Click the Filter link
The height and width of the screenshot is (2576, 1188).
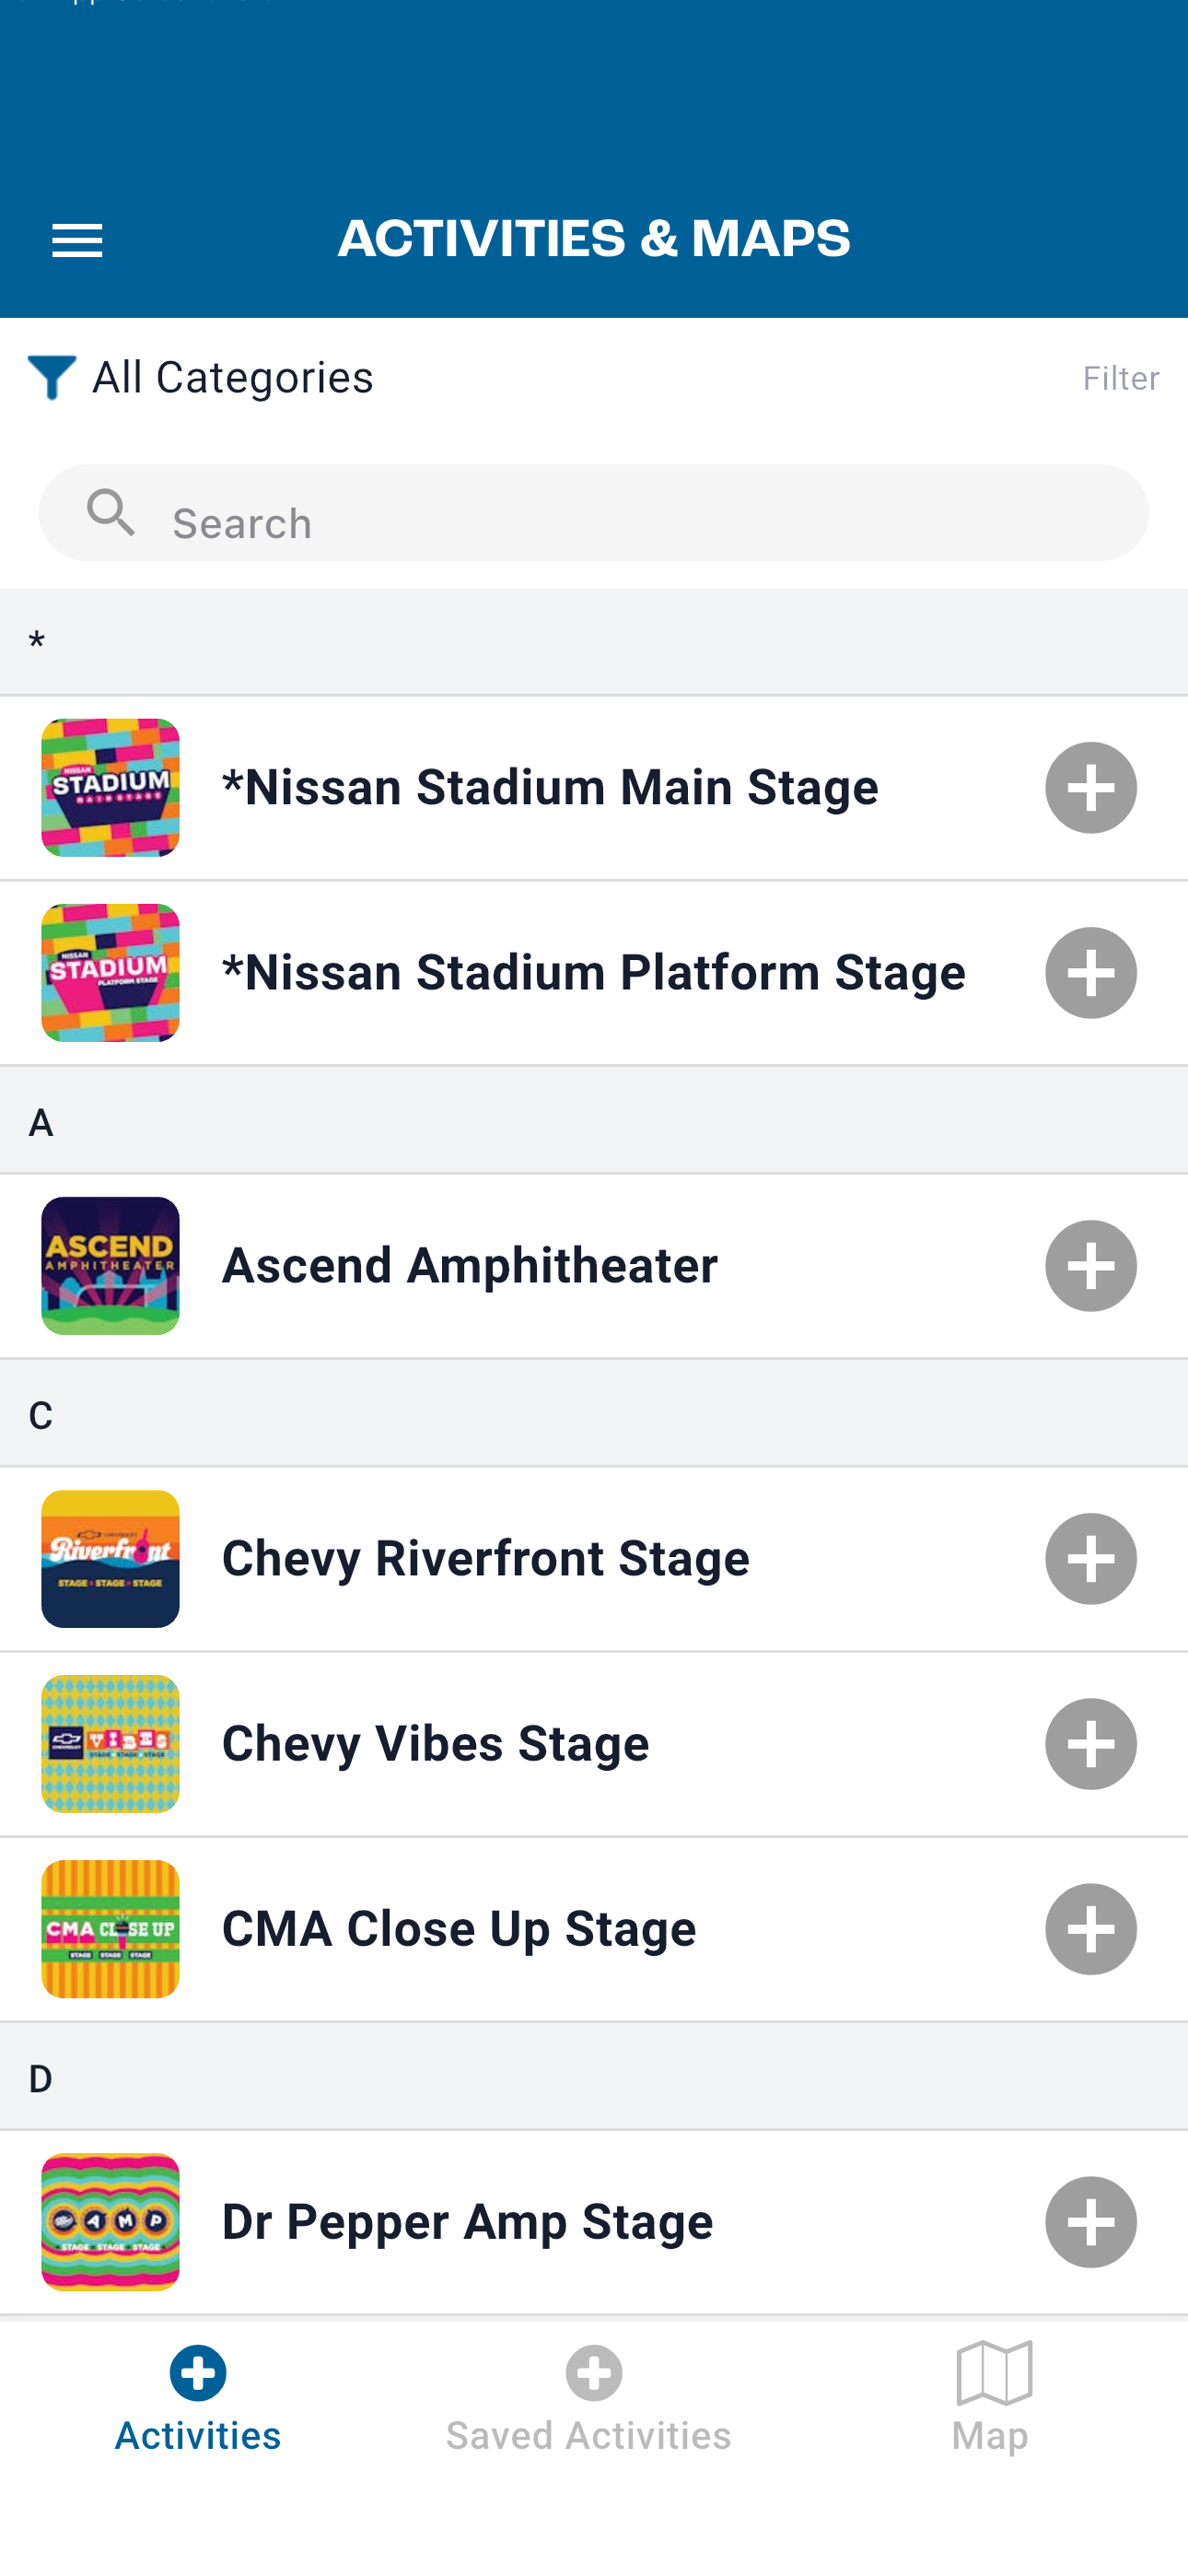click(1120, 378)
